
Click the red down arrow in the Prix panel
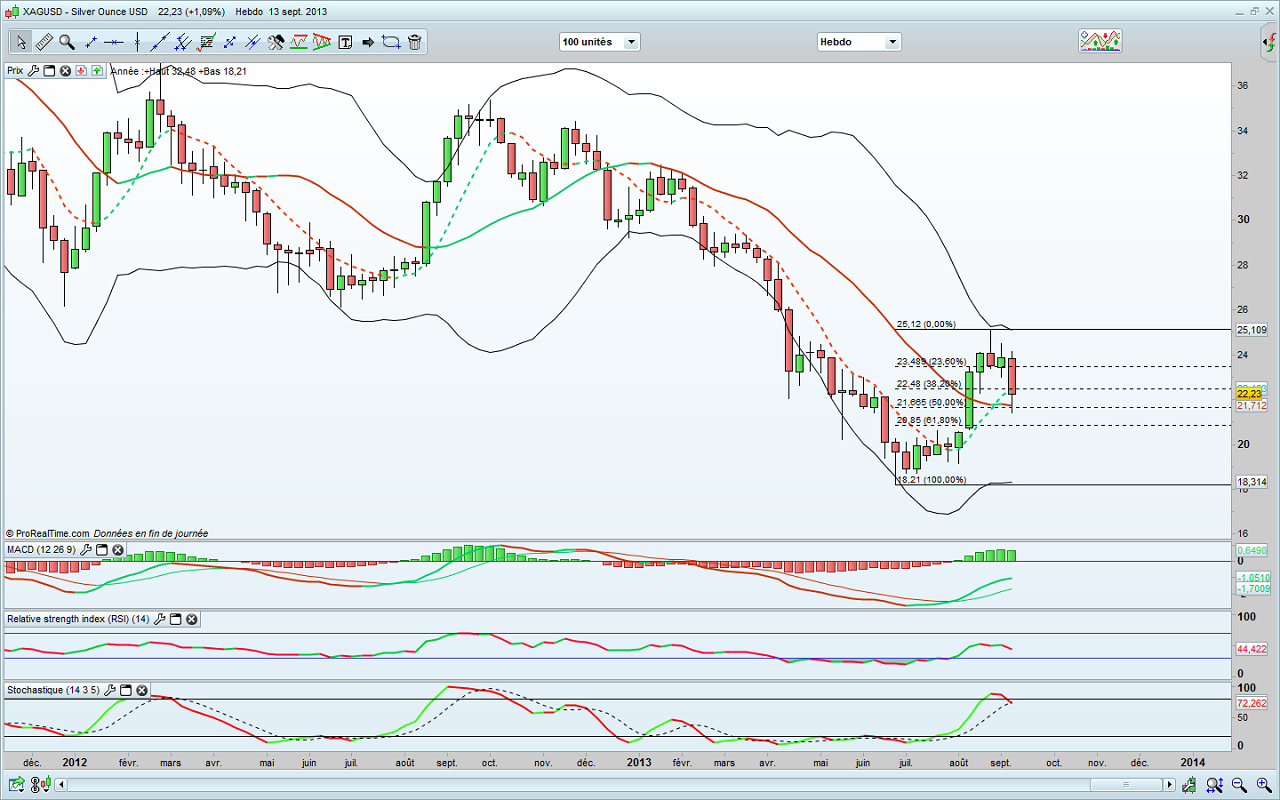(x=82, y=71)
